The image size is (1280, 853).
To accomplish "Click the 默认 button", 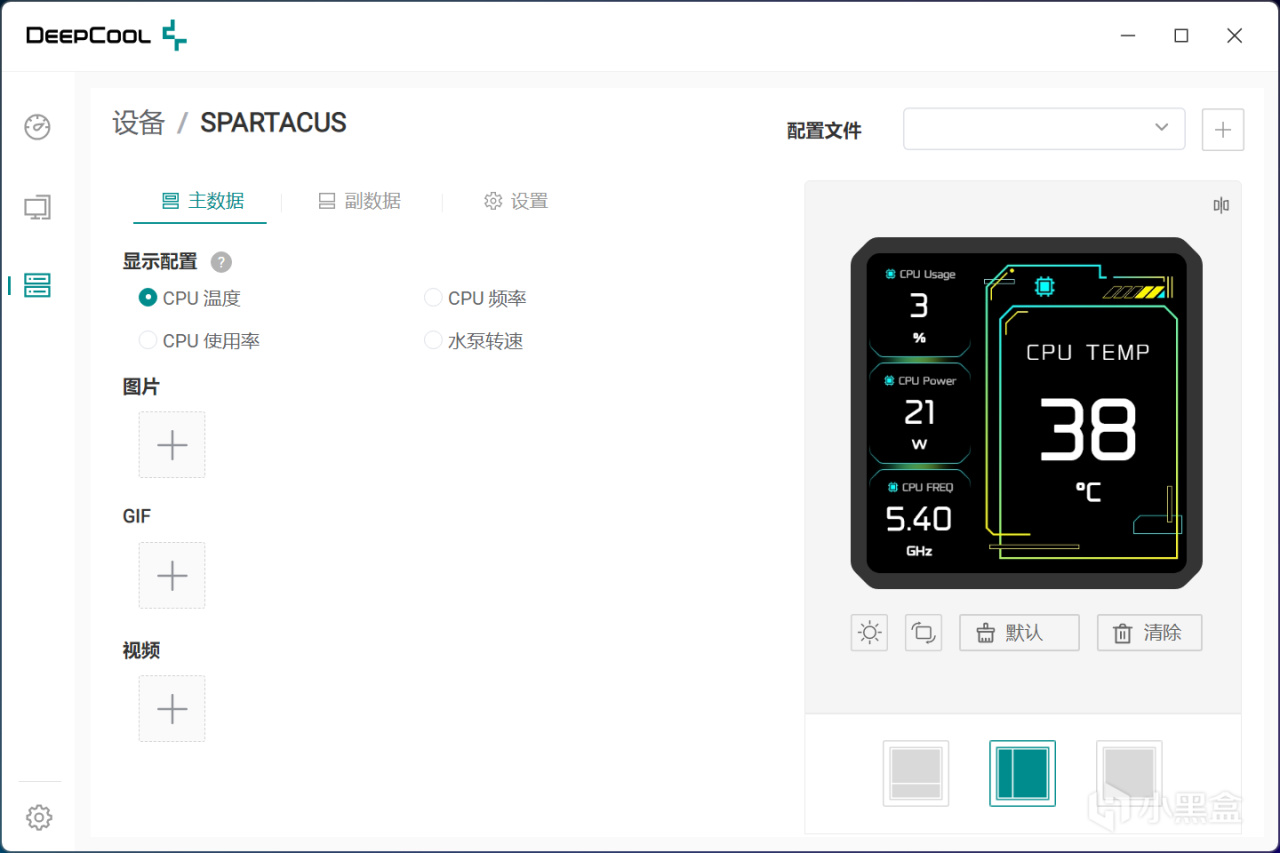I will tap(1019, 633).
